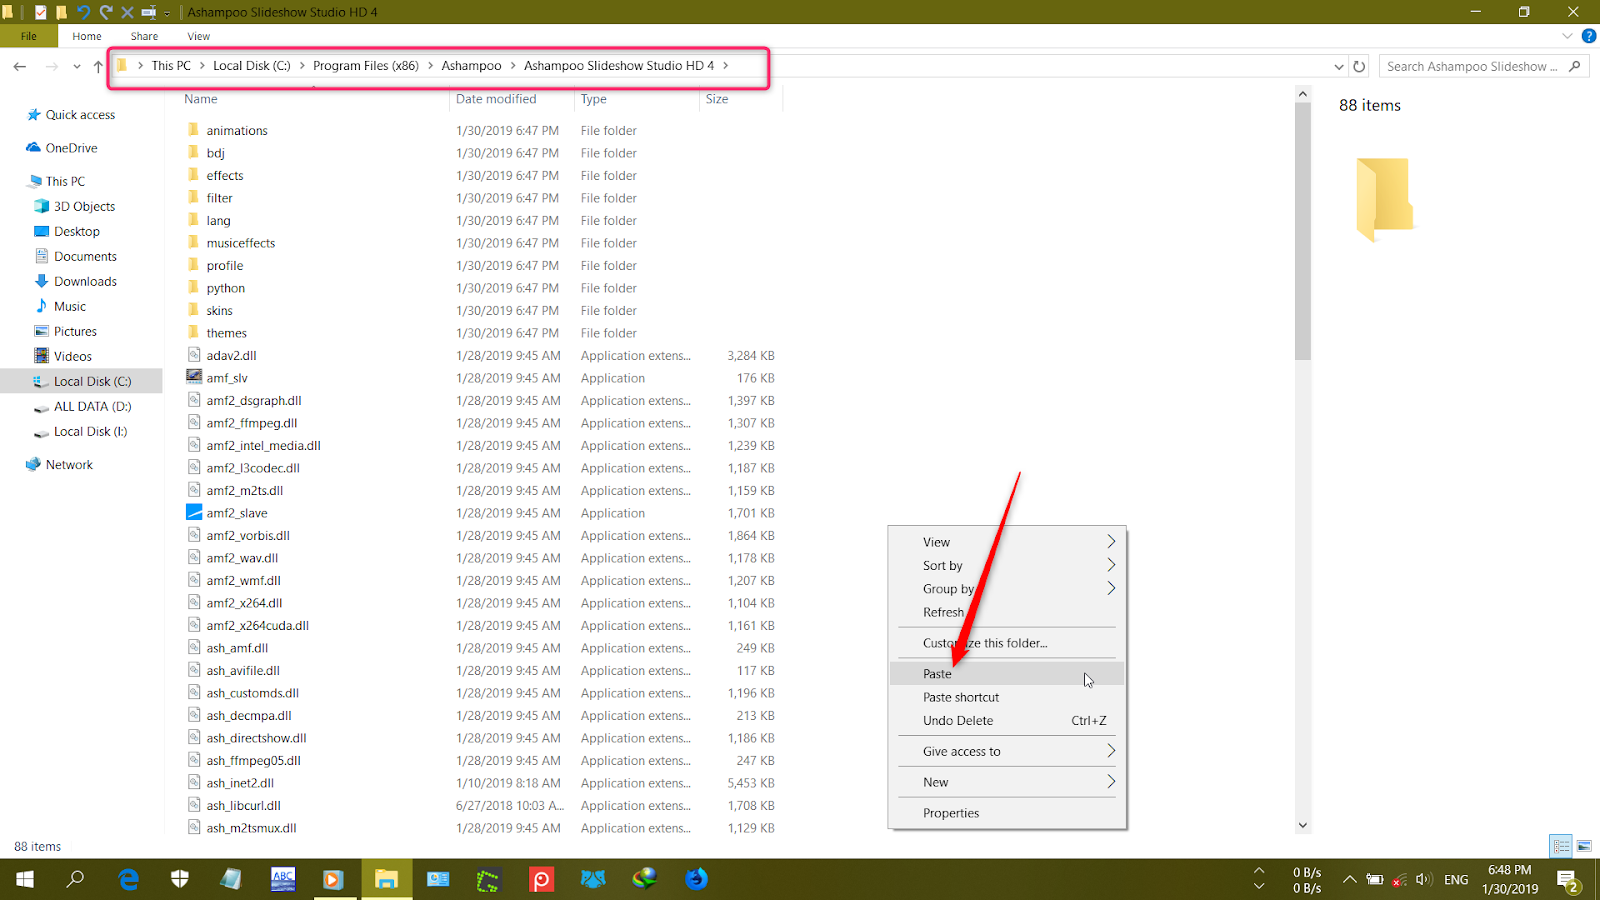Click the Rename icon in quick access toolbar
1600x900 pixels.
pyautogui.click(x=148, y=12)
